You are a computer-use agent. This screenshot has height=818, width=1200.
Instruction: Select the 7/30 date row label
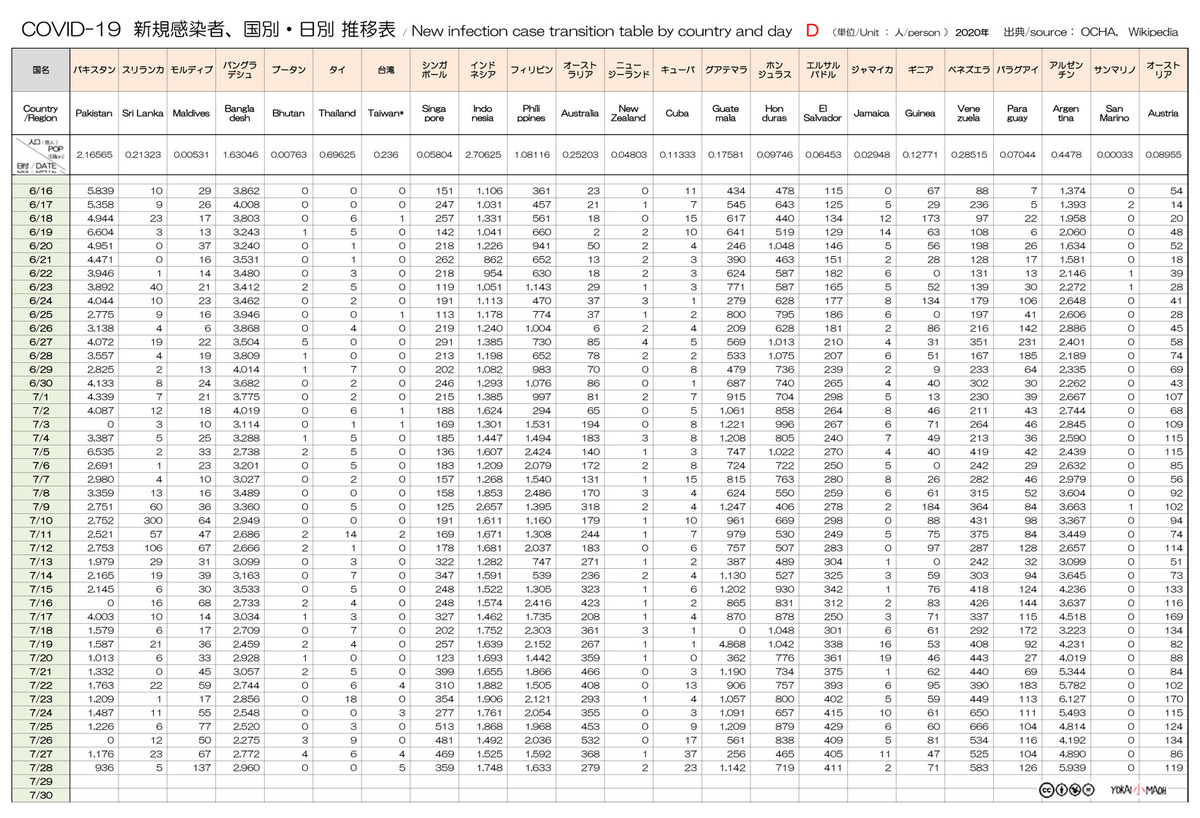[x=42, y=795]
